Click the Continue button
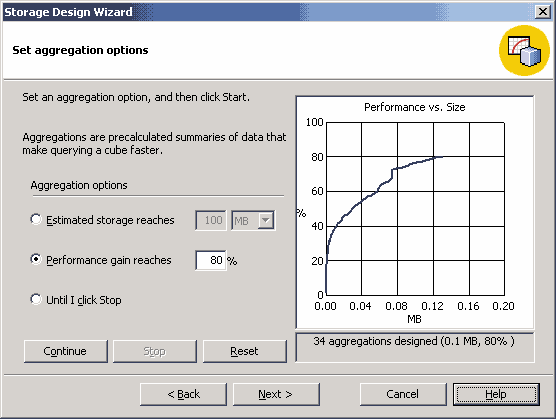Viewport: 556px width, 419px height. [66, 351]
